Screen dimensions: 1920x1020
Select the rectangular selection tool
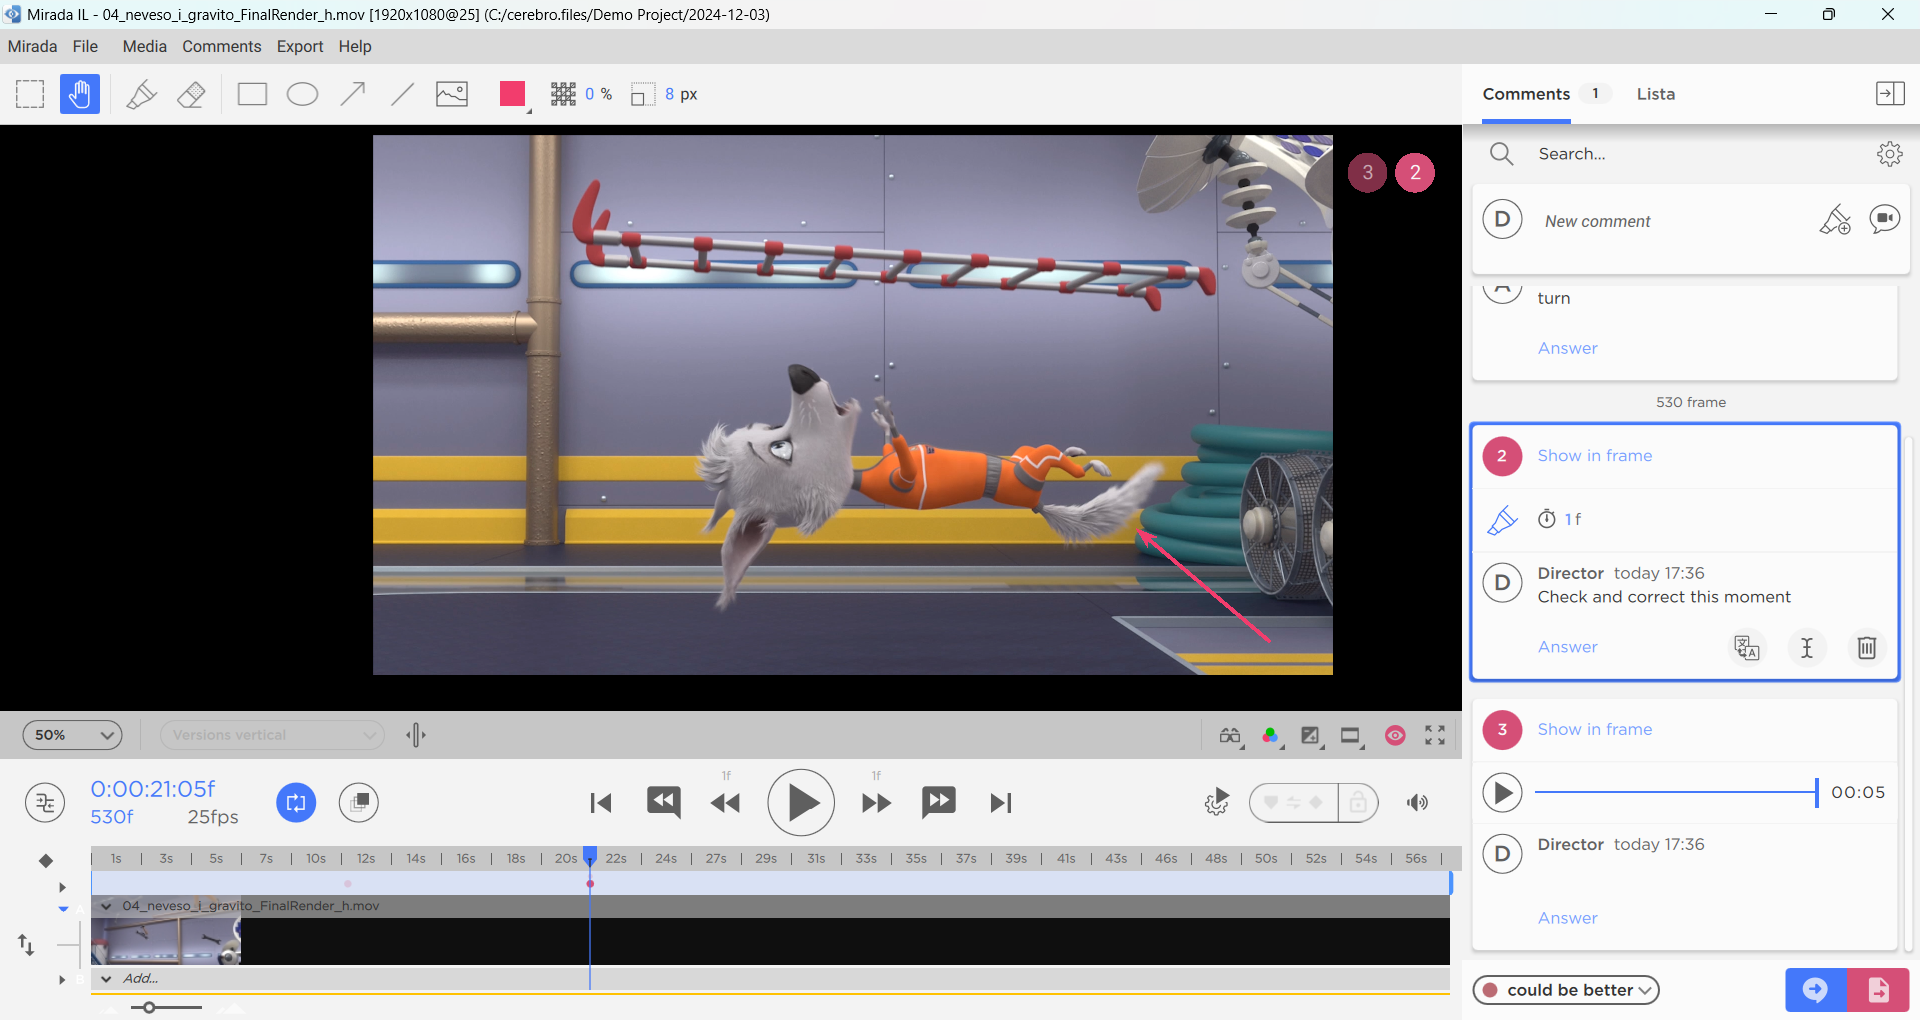coord(30,94)
